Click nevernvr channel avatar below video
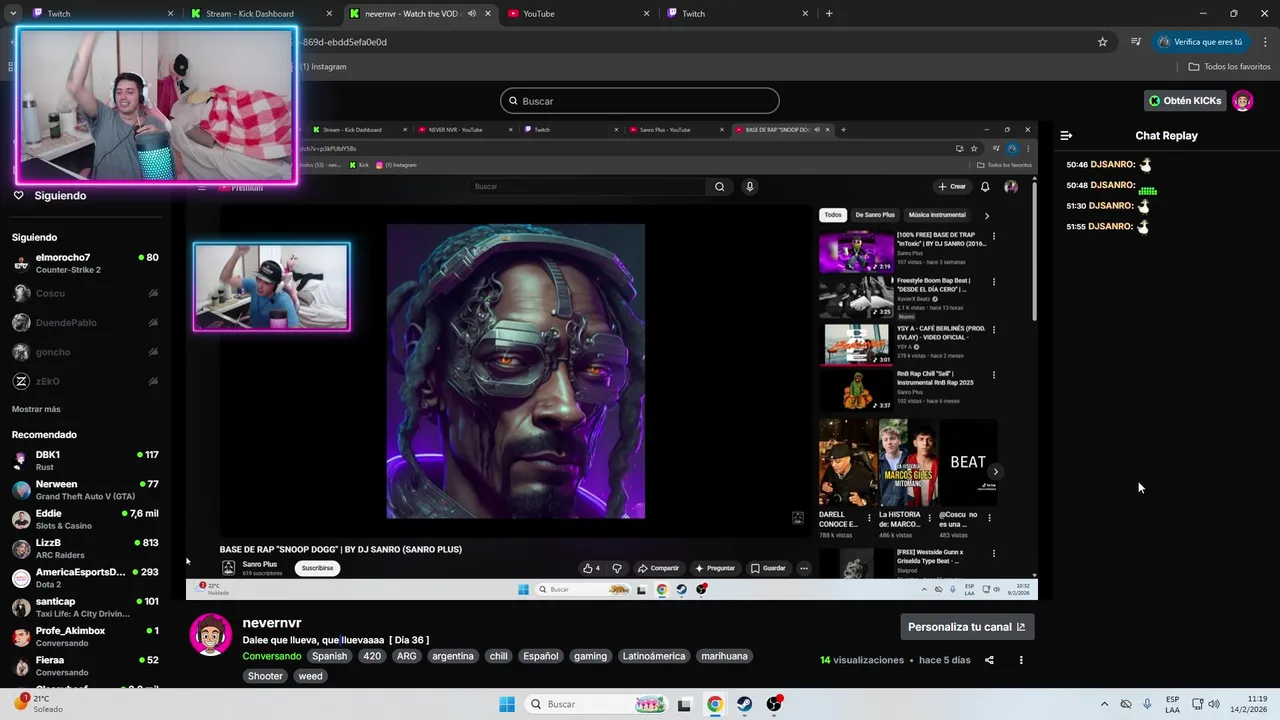This screenshot has height=720, width=1280. 211,635
